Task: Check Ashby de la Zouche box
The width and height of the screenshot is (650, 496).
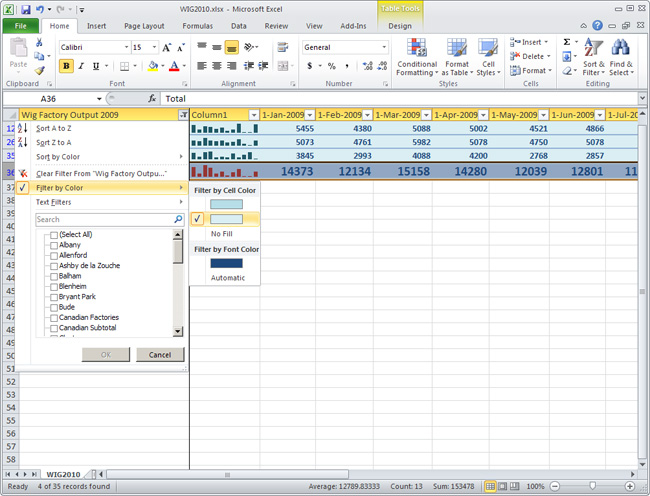Action: click(53, 266)
